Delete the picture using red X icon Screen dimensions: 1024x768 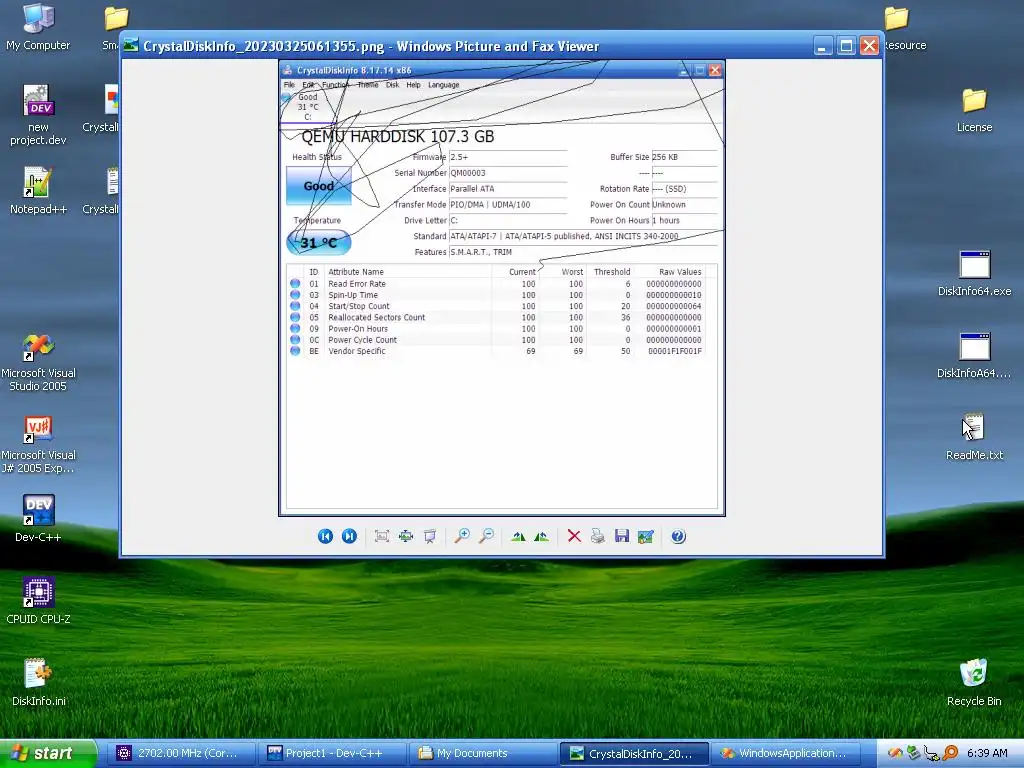574,536
